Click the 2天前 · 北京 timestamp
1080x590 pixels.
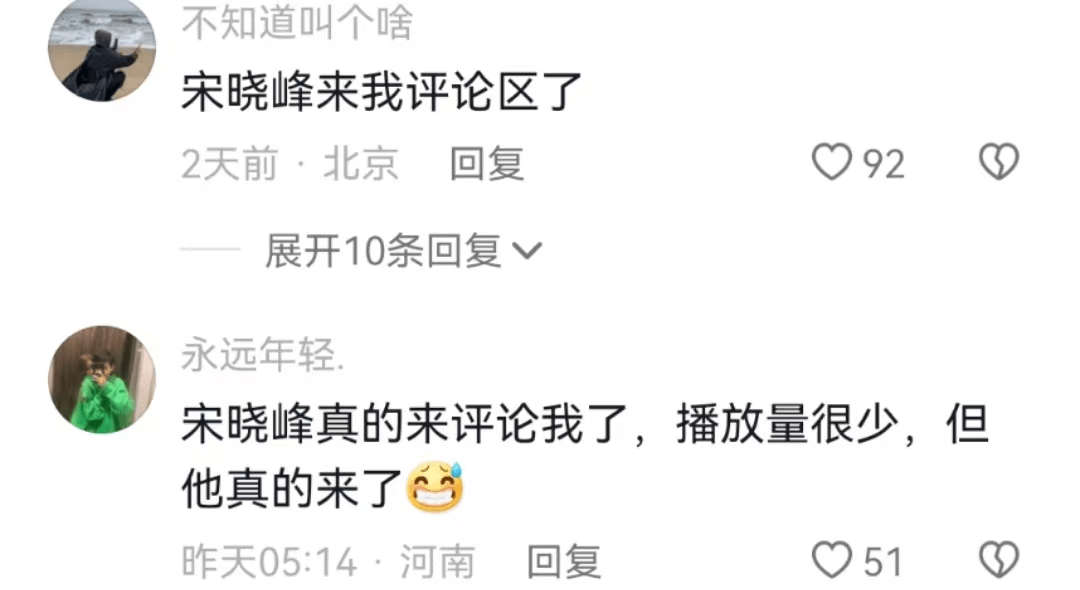290,164
